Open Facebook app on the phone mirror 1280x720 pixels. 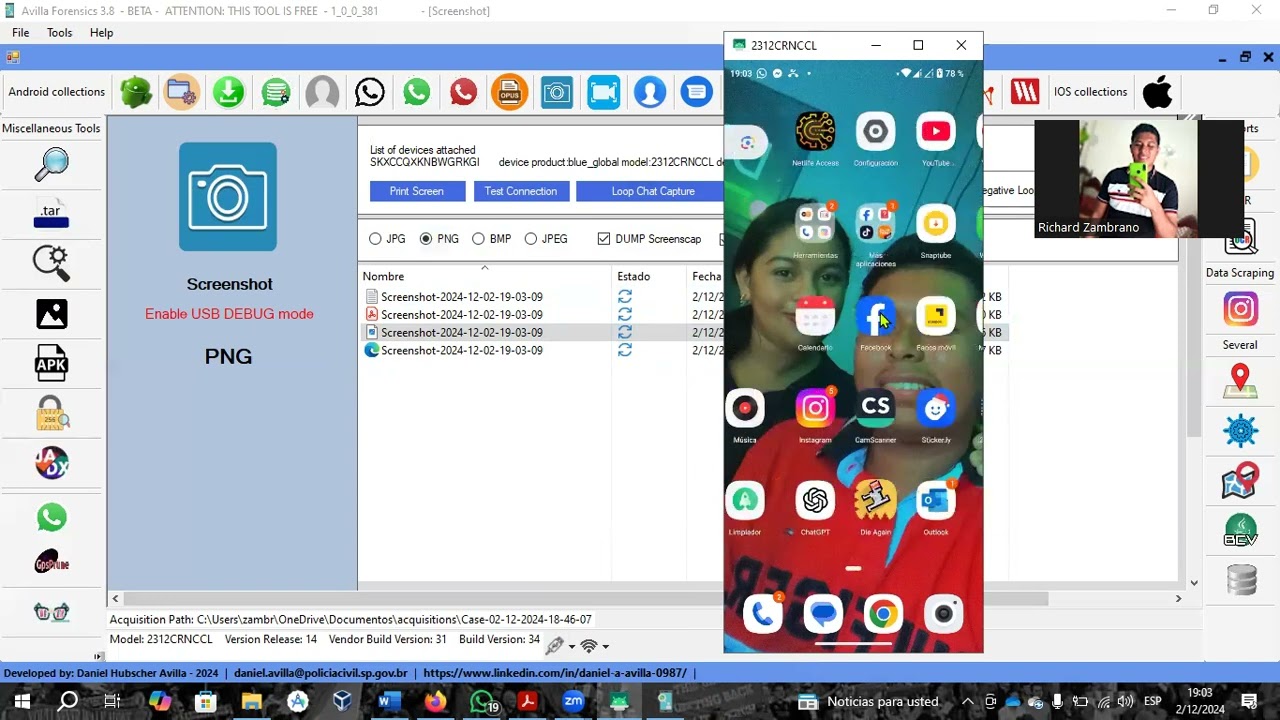[x=875, y=318]
